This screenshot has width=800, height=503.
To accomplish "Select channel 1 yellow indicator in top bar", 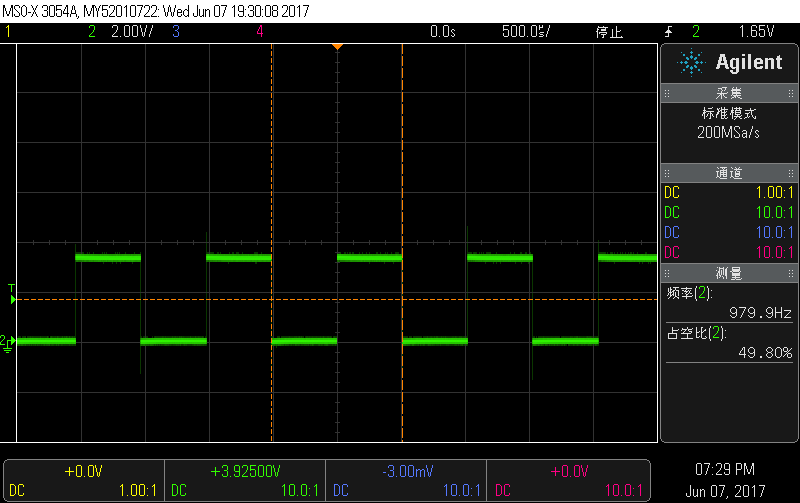I will coord(8,32).
